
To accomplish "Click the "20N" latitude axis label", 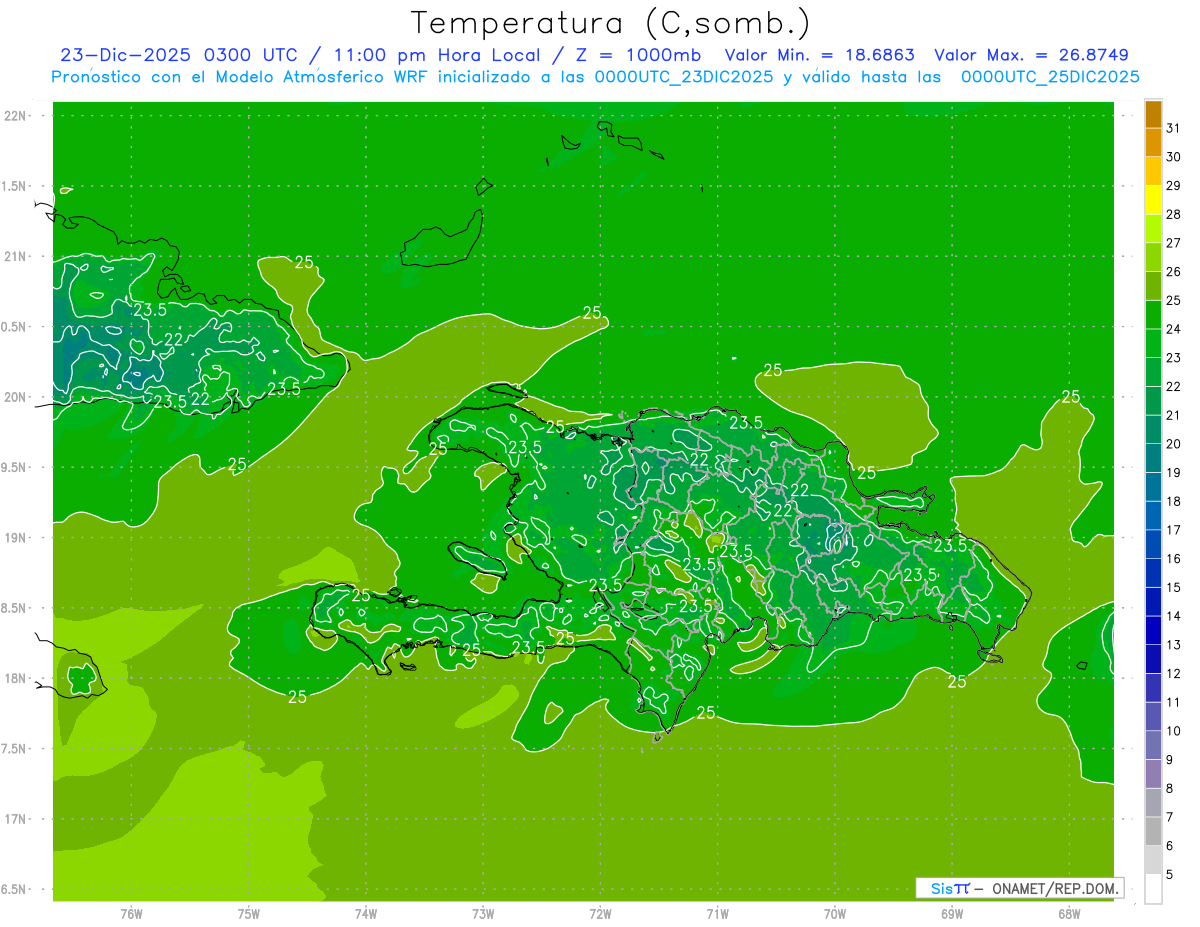I will click(x=16, y=397).
